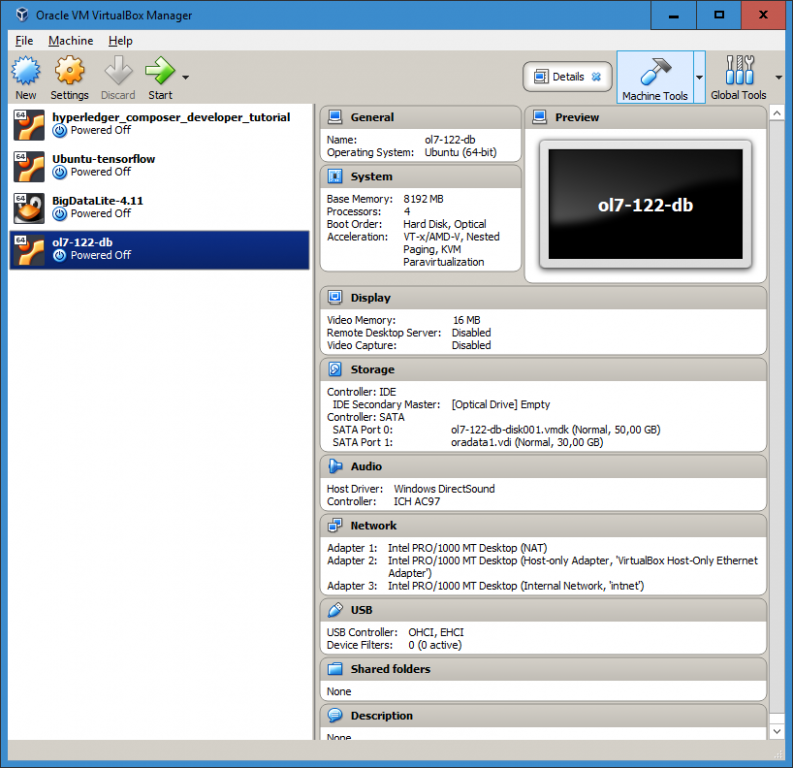
Task: Open the Machine menu
Action: (x=71, y=41)
